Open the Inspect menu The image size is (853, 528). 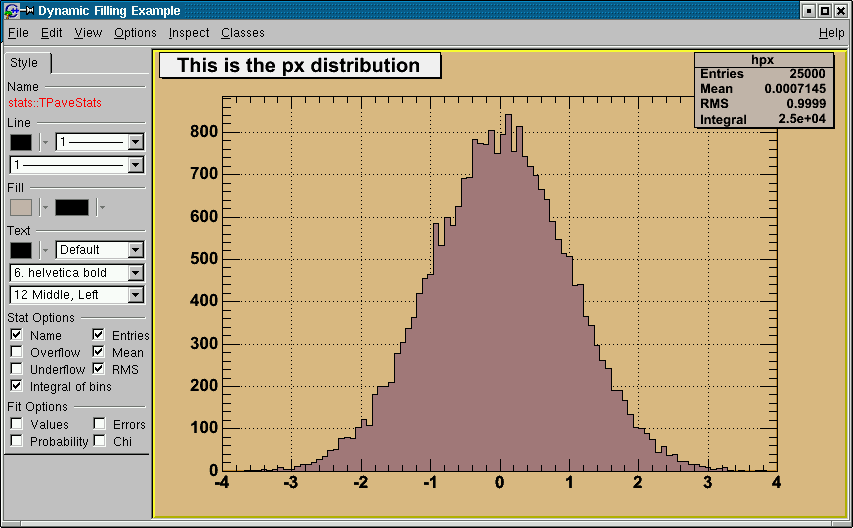coord(189,33)
